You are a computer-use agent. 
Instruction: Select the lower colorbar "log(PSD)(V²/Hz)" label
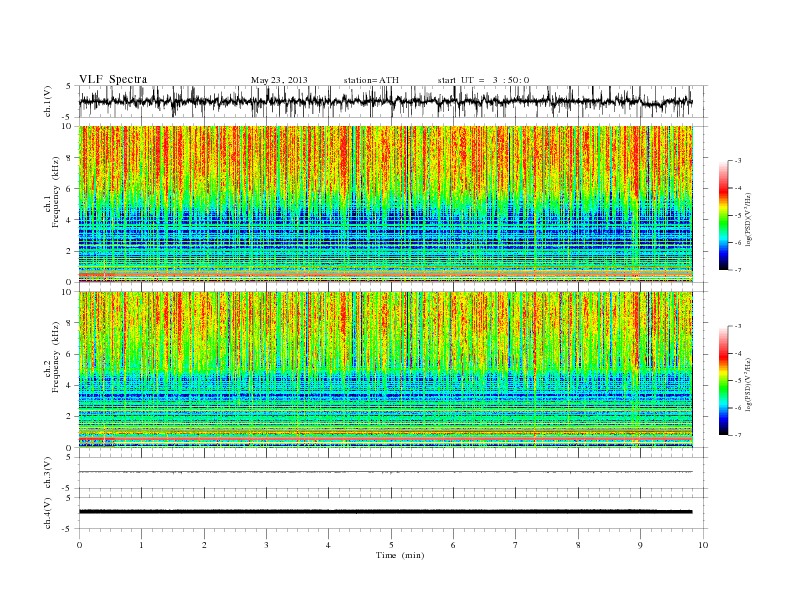pos(748,384)
